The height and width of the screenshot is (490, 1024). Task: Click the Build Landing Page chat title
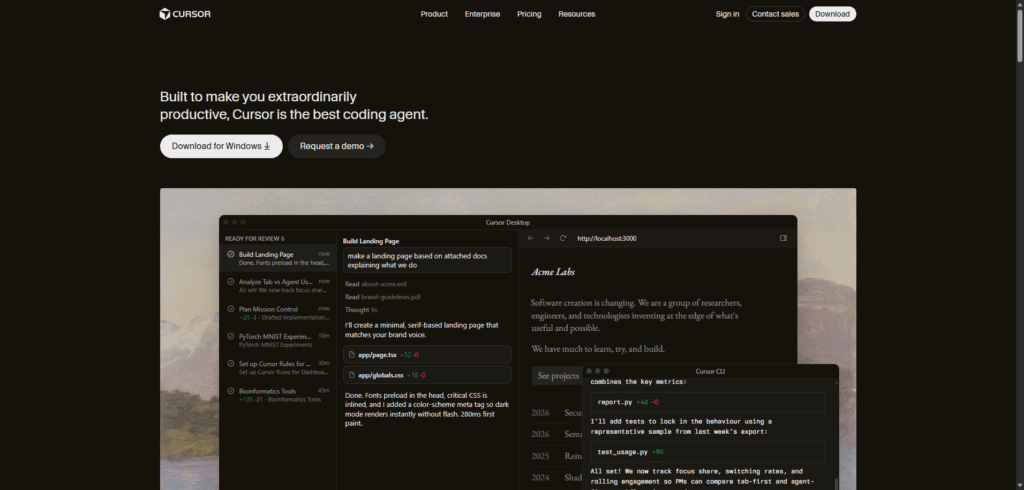point(371,241)
